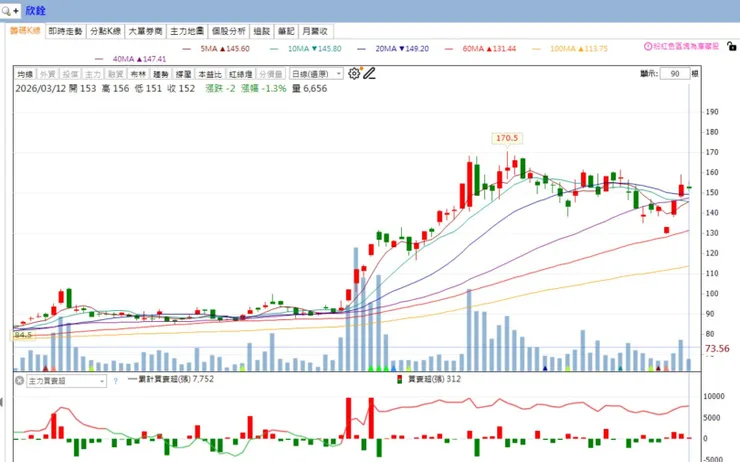Image resolution: width=740 pixels, height=462 pixels.
Task: Open the blue question mark help
Action: tap(115, 381)
